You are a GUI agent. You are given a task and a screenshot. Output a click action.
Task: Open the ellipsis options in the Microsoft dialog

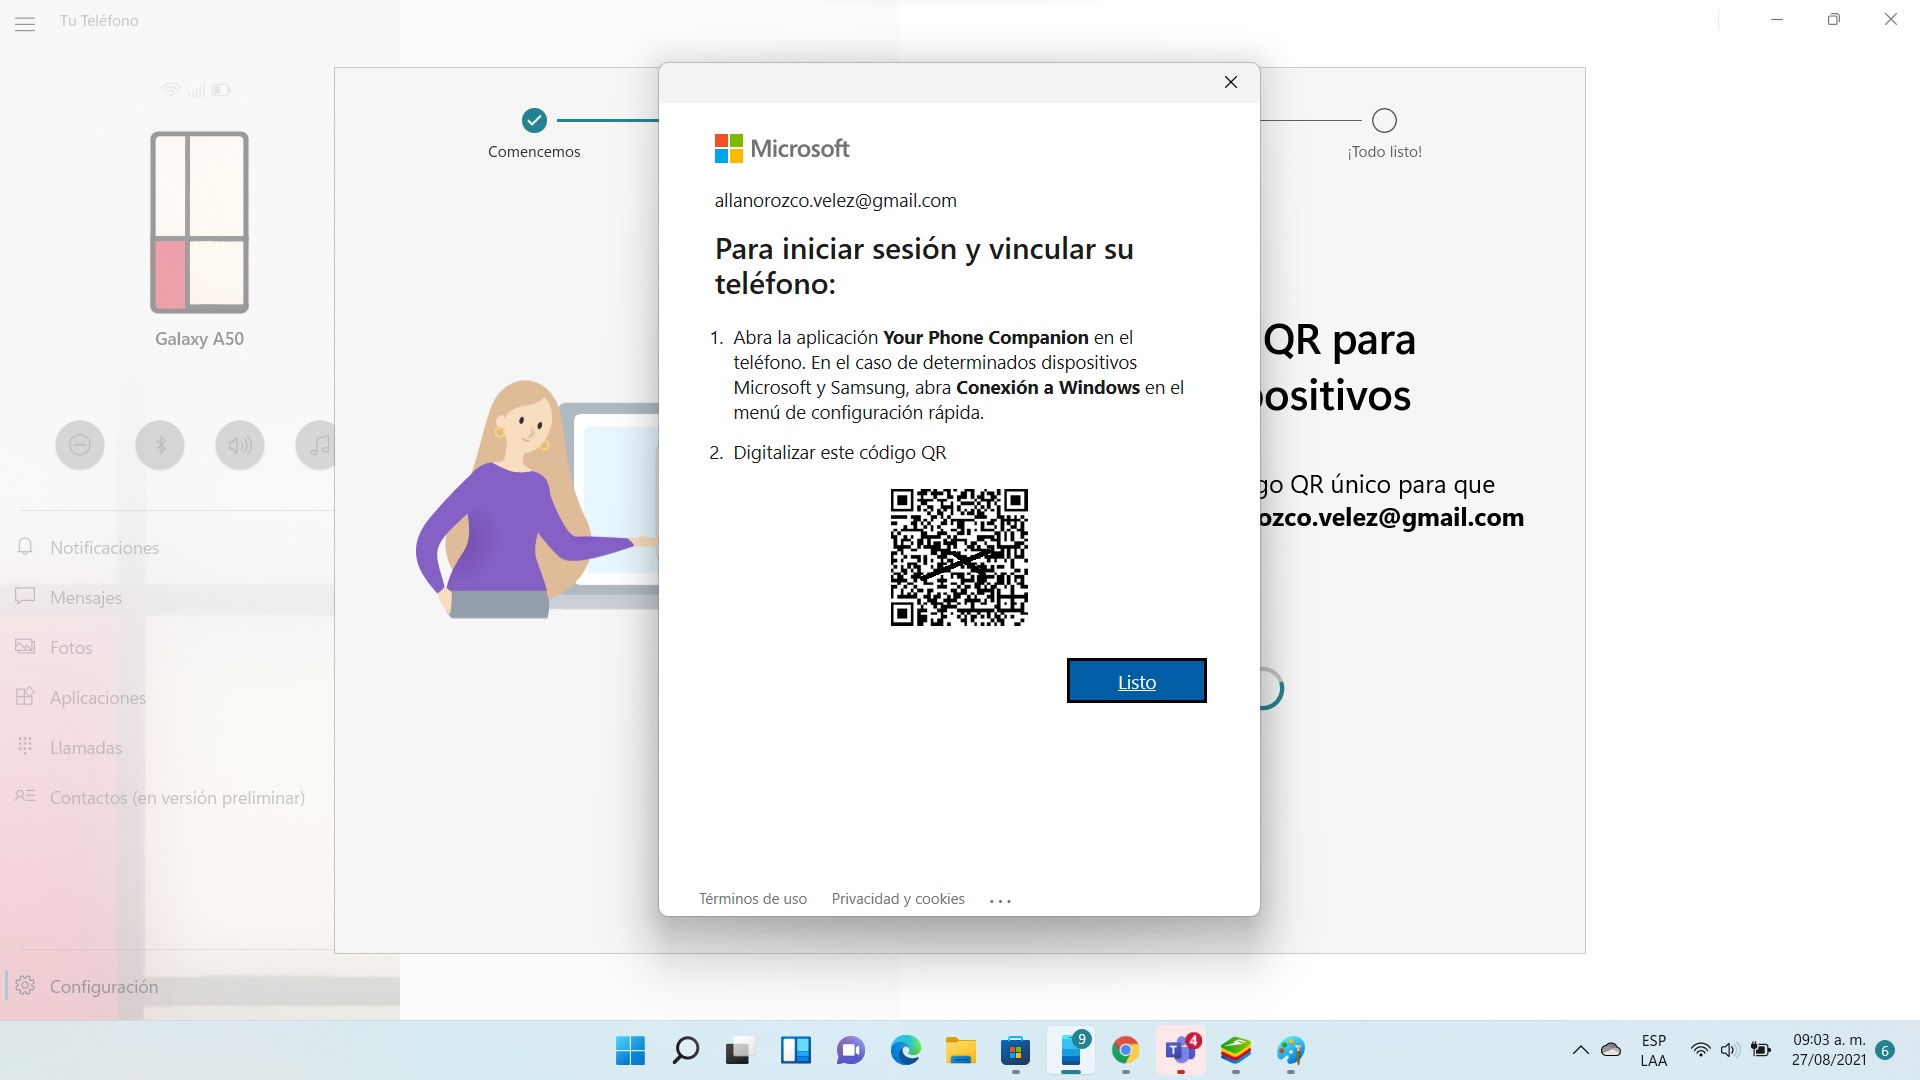1000,899
